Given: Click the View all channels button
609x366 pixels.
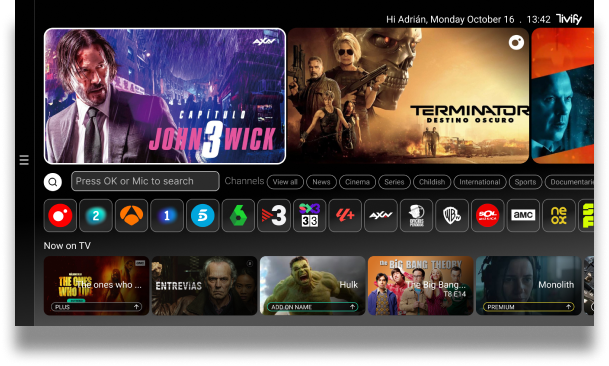Looking at the screenshot, I should tap(285, 182).
